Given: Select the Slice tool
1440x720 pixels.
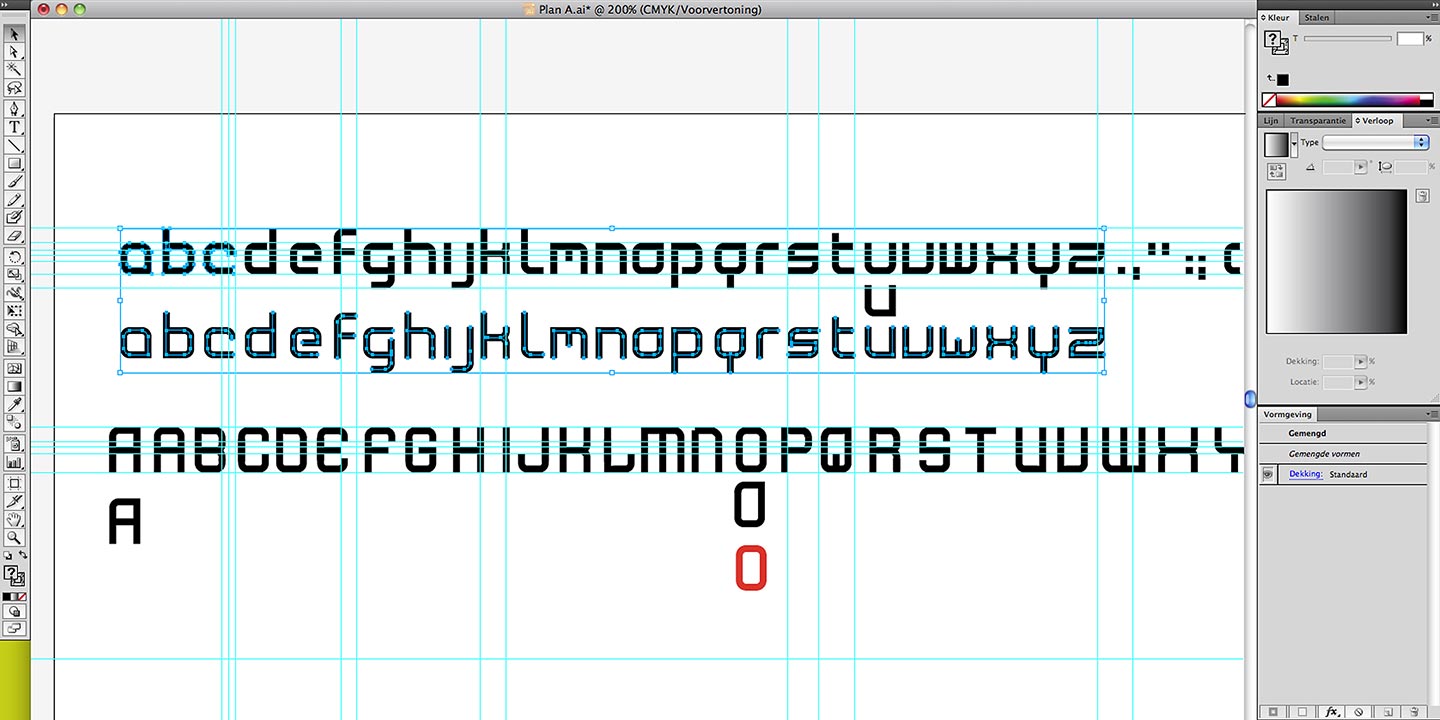Looking at the screenshot, I should tap(15, 501).
